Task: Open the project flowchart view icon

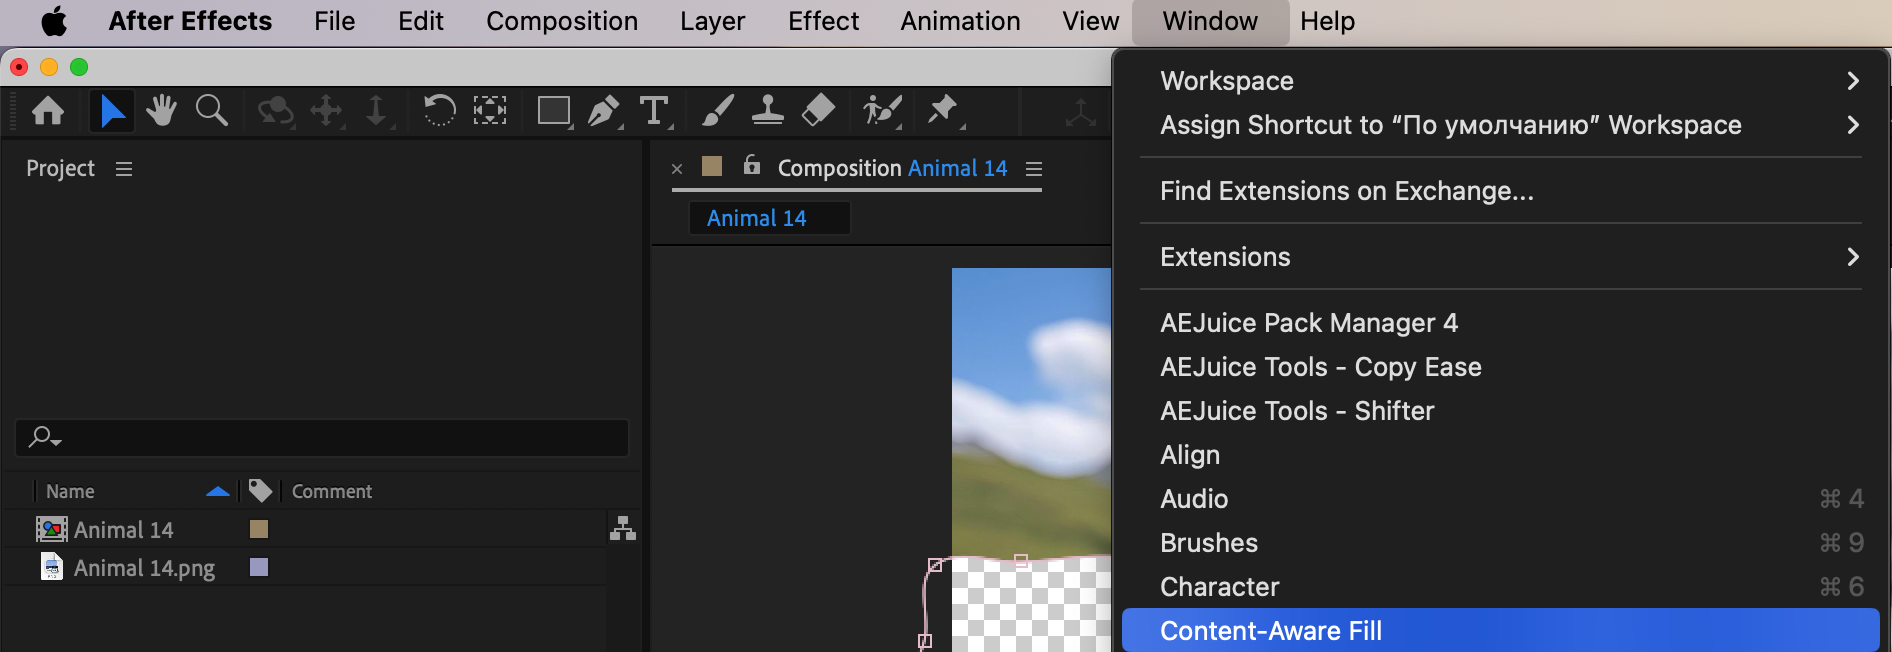Action: pos(623,528)
